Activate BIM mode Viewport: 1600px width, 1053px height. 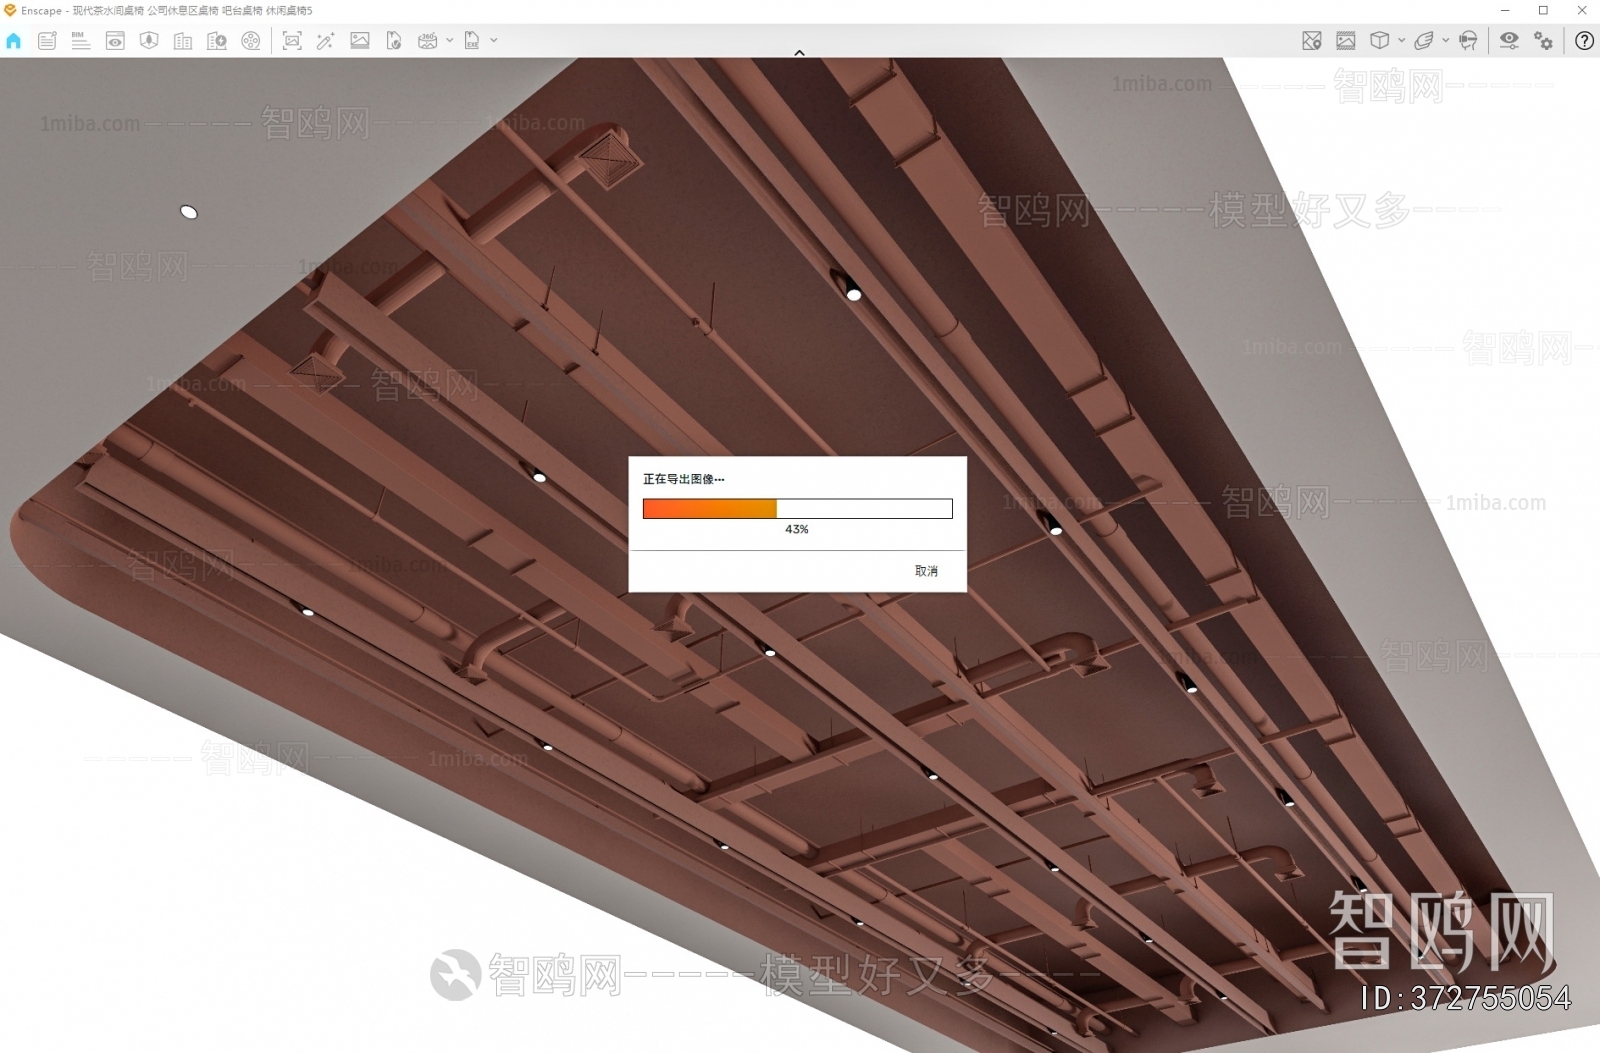coord(82,41)
